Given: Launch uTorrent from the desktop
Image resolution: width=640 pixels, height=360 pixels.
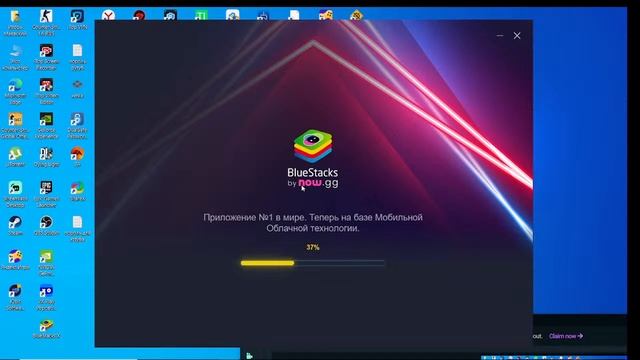Looking at the screenshot, I should pos(16,154).
